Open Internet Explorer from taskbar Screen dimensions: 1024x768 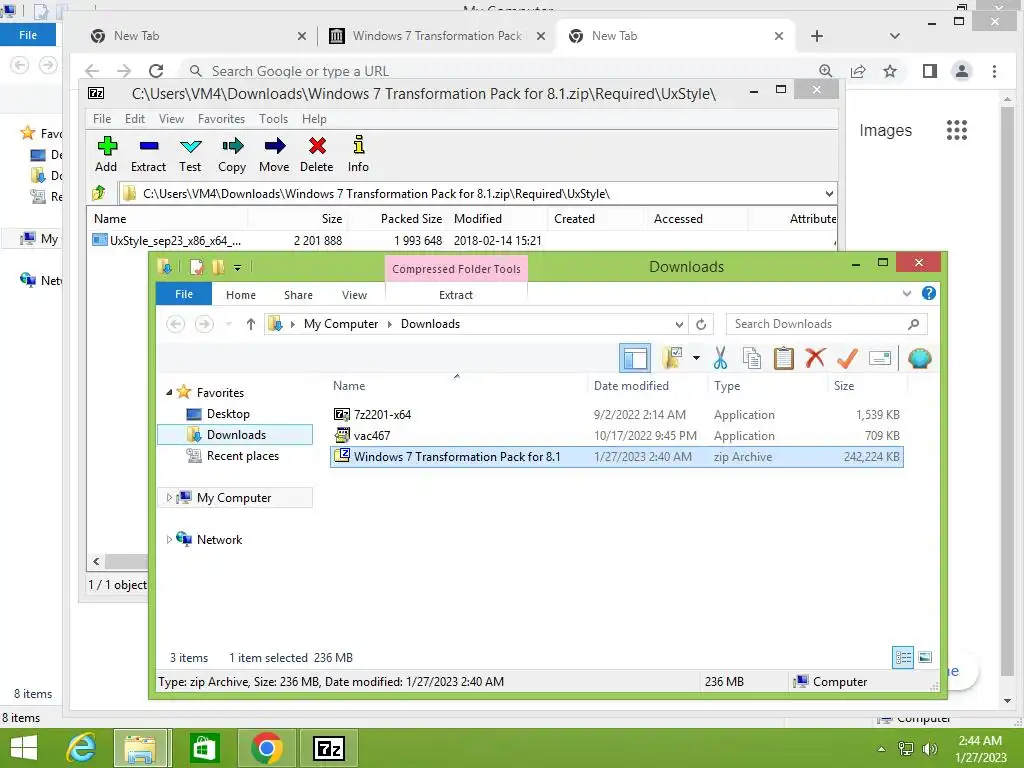click(x=81, y=748)
